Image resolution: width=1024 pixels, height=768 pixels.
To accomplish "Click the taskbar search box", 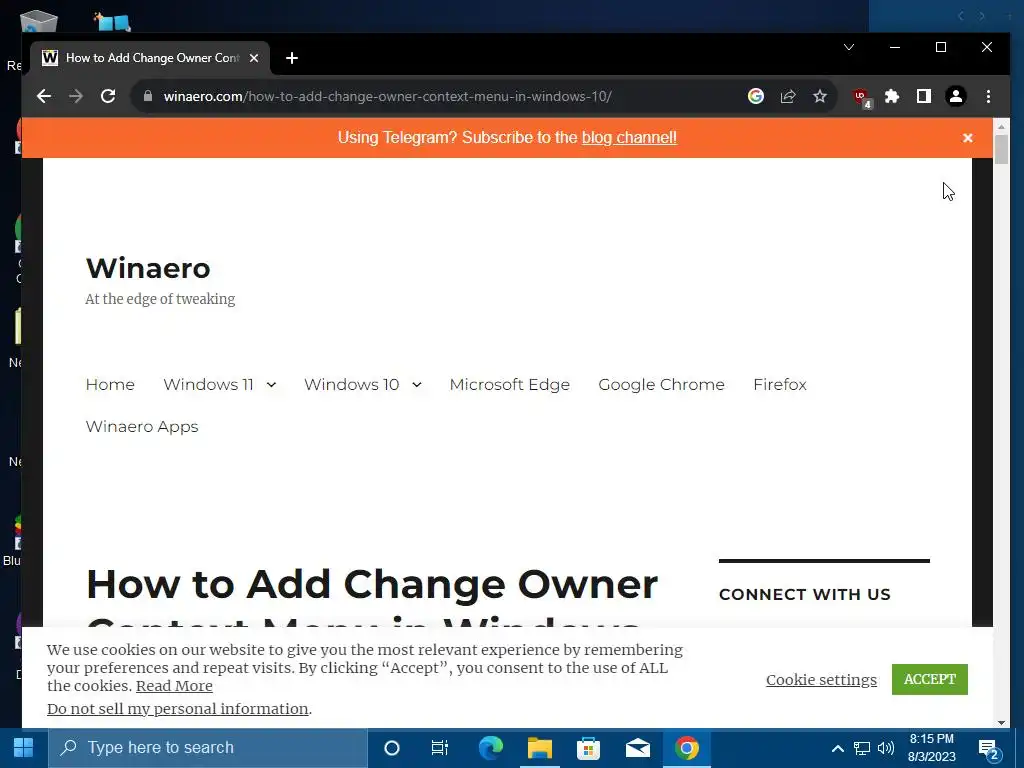I will [208, 748].
